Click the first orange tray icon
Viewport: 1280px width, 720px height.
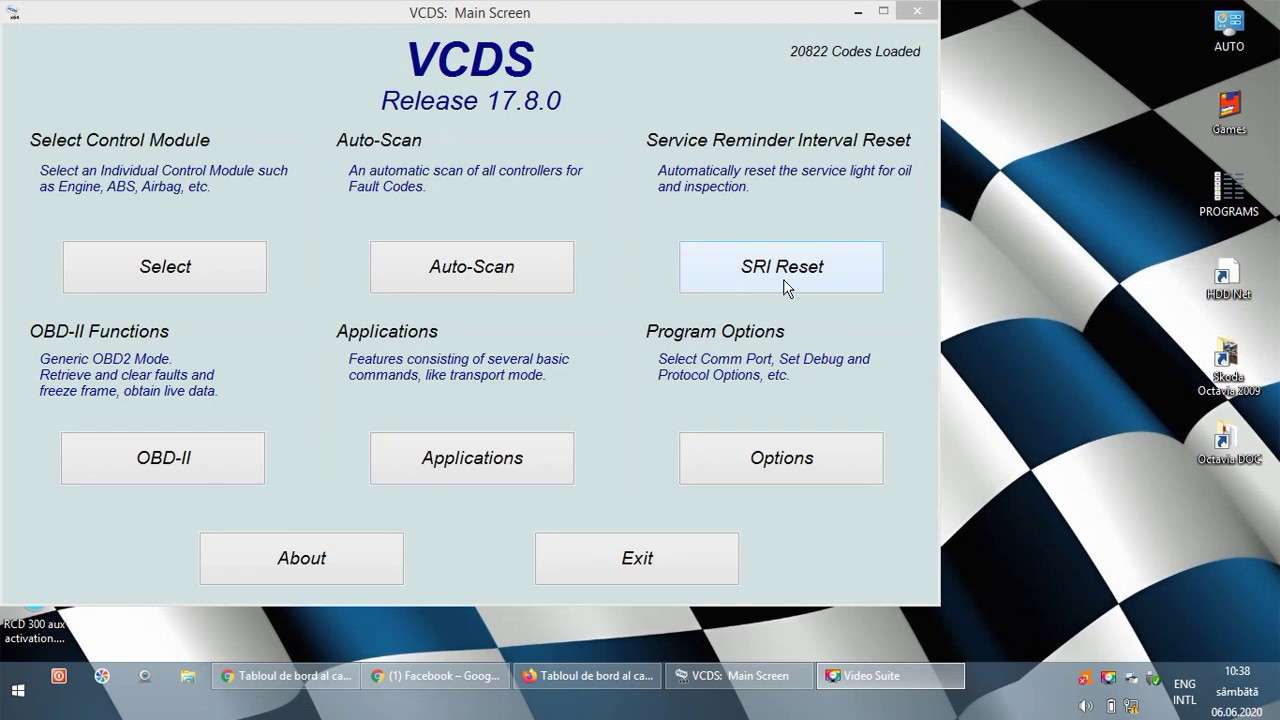(1086, 679)
